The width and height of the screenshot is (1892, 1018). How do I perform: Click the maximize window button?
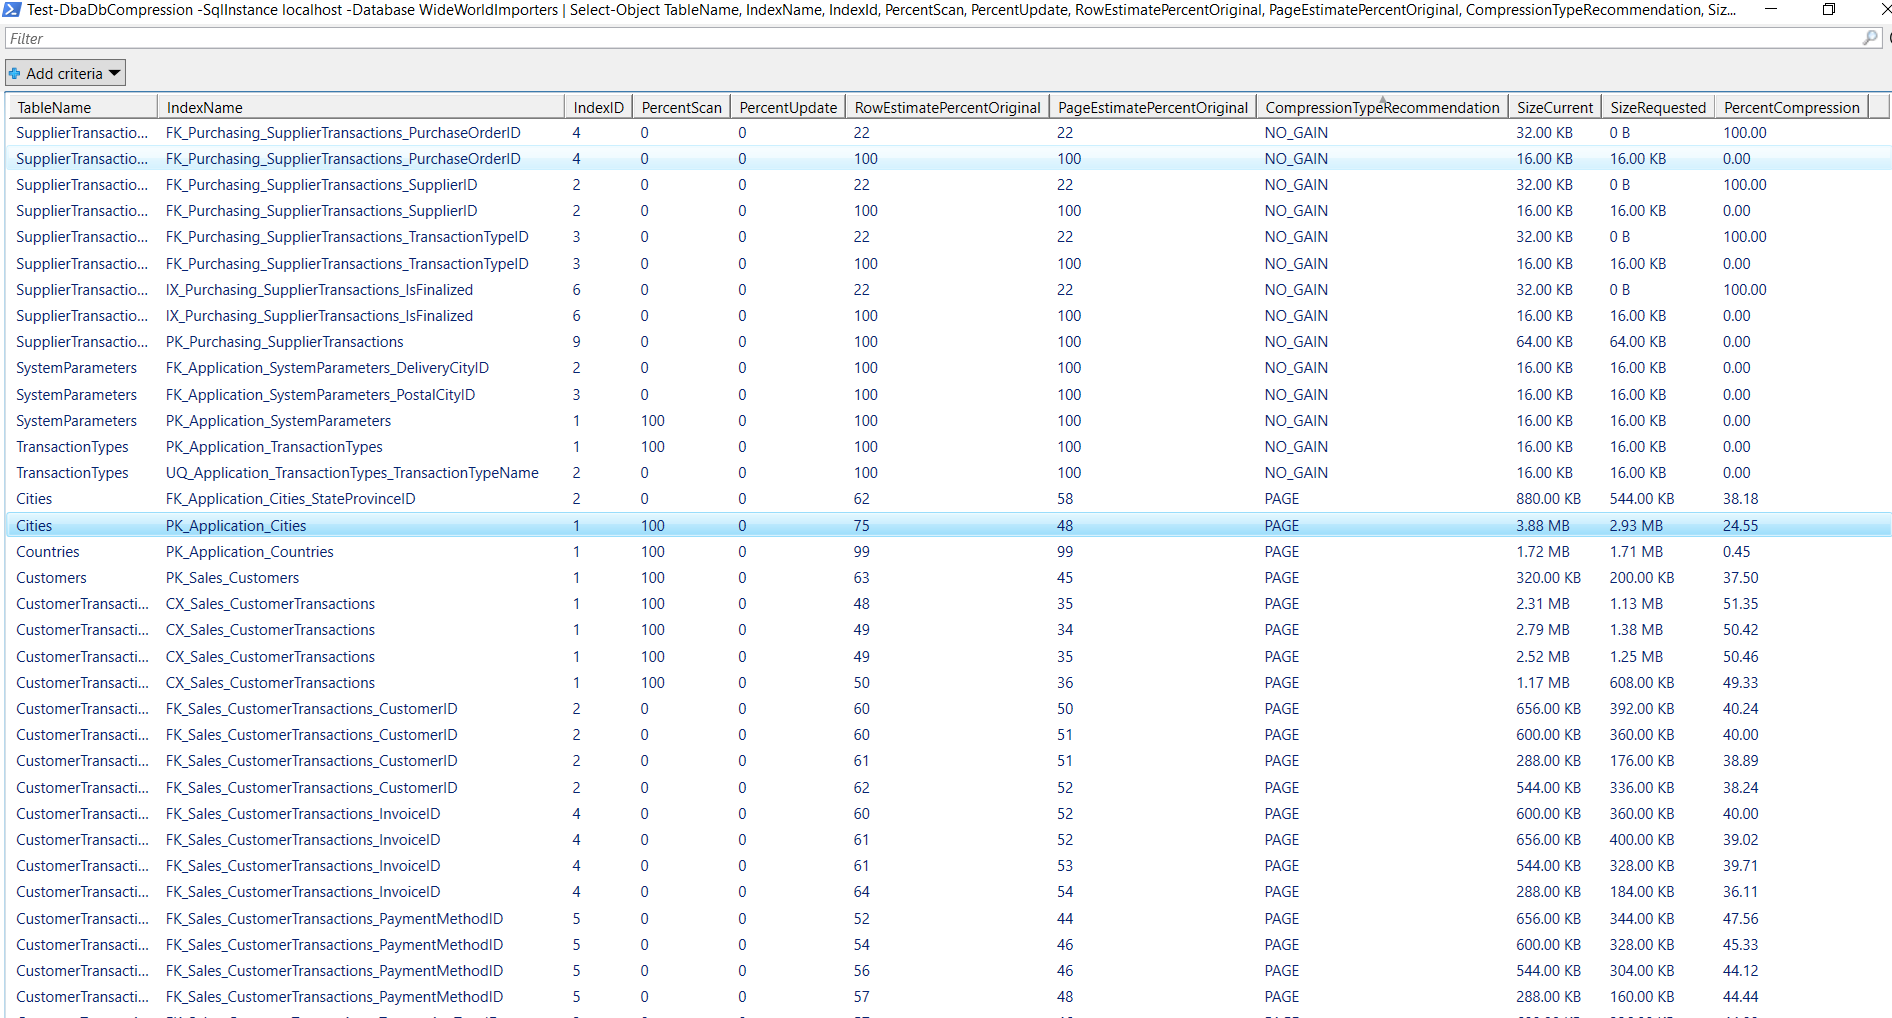click(1830, 10)
